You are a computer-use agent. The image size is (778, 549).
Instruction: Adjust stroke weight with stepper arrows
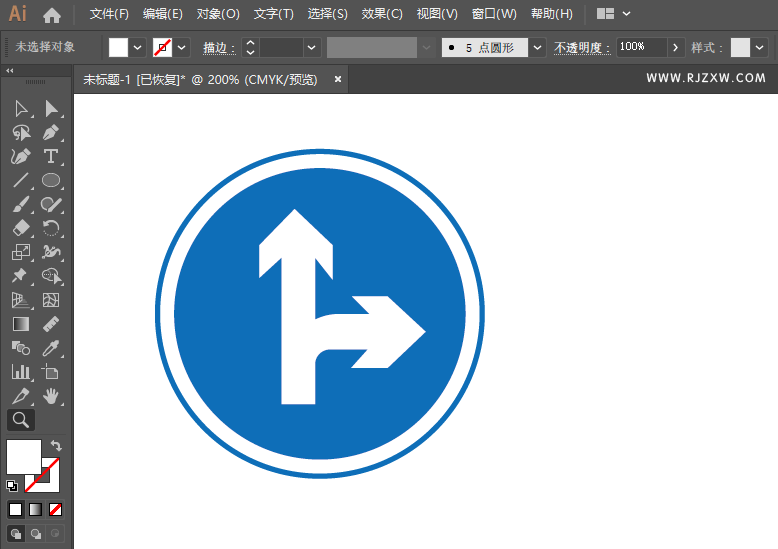251,48
